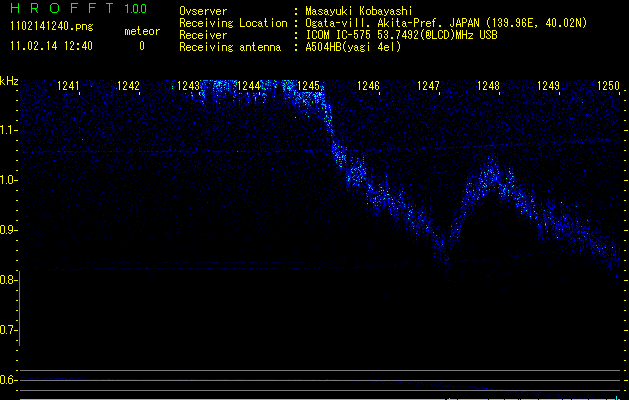Select the 1.1 frequency axis label
This screenshot has width=629, height=400.
(9, 130)
